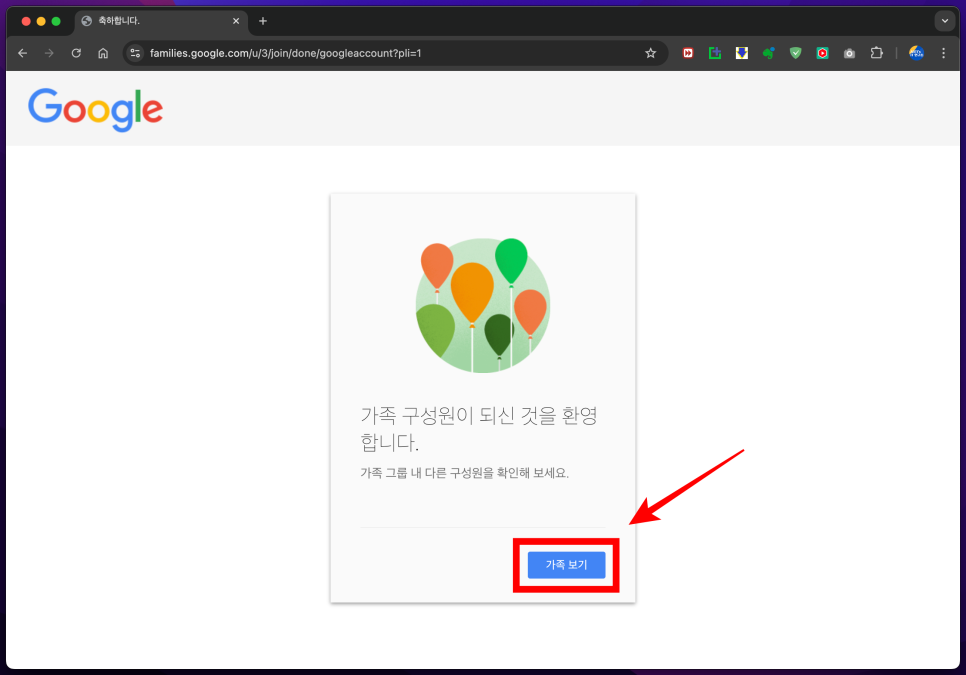
Task: Open the red screen recorder extension
Action: pos(822,54)
